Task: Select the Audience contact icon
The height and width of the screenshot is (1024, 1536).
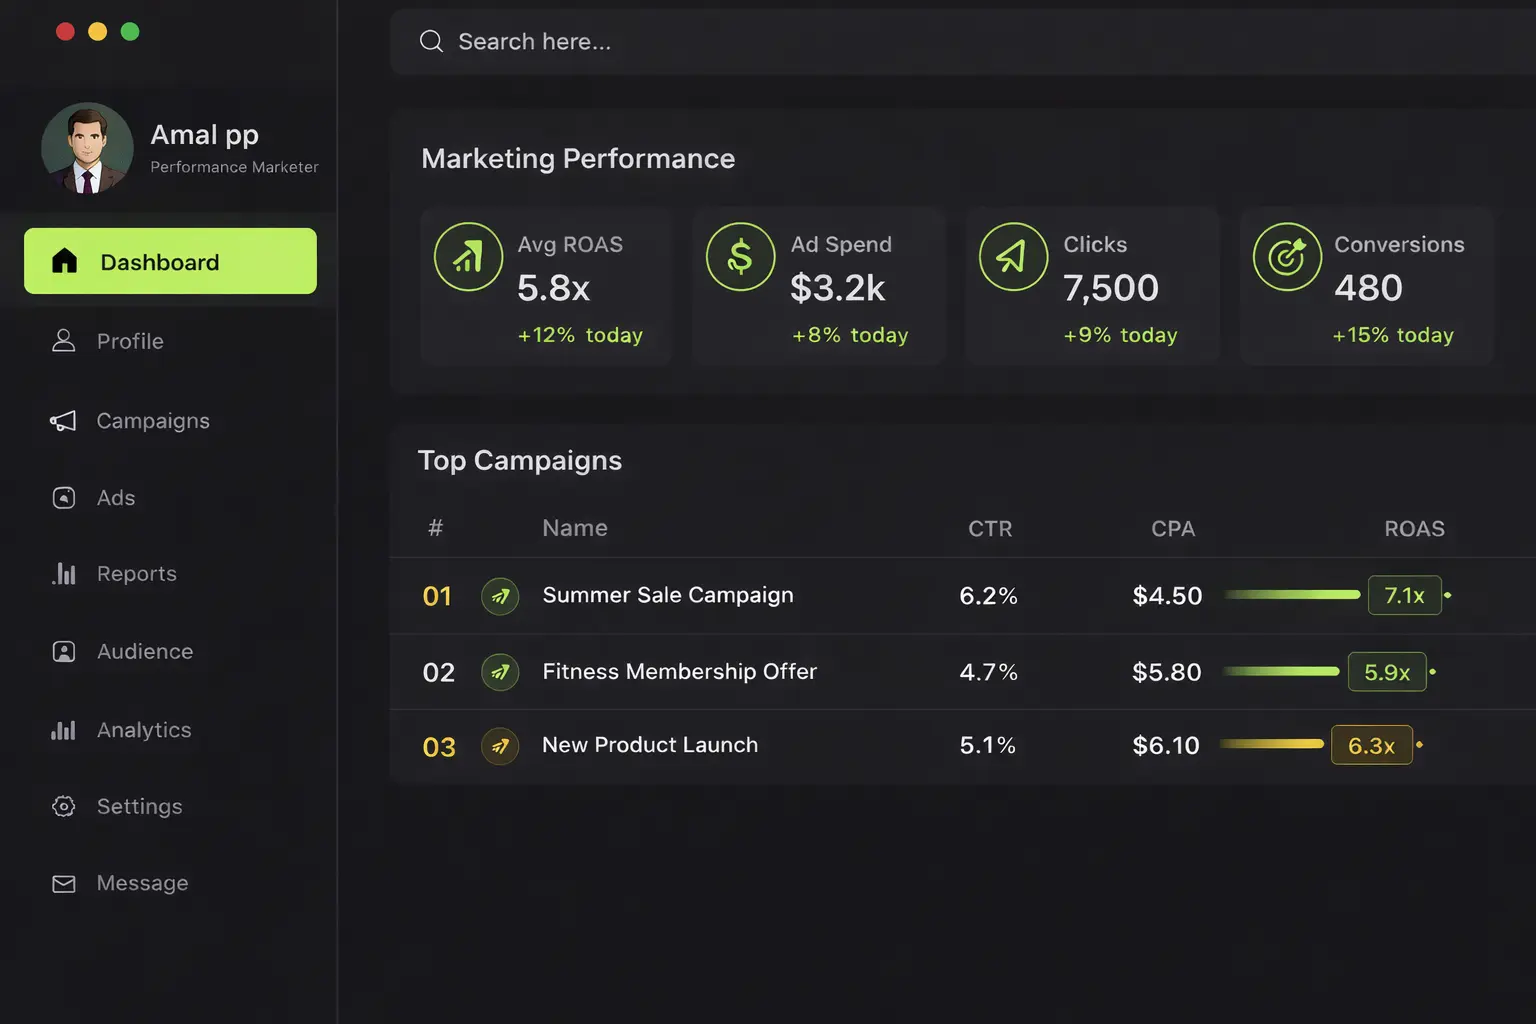Action: pyautogui.click(x=63, y=651)
